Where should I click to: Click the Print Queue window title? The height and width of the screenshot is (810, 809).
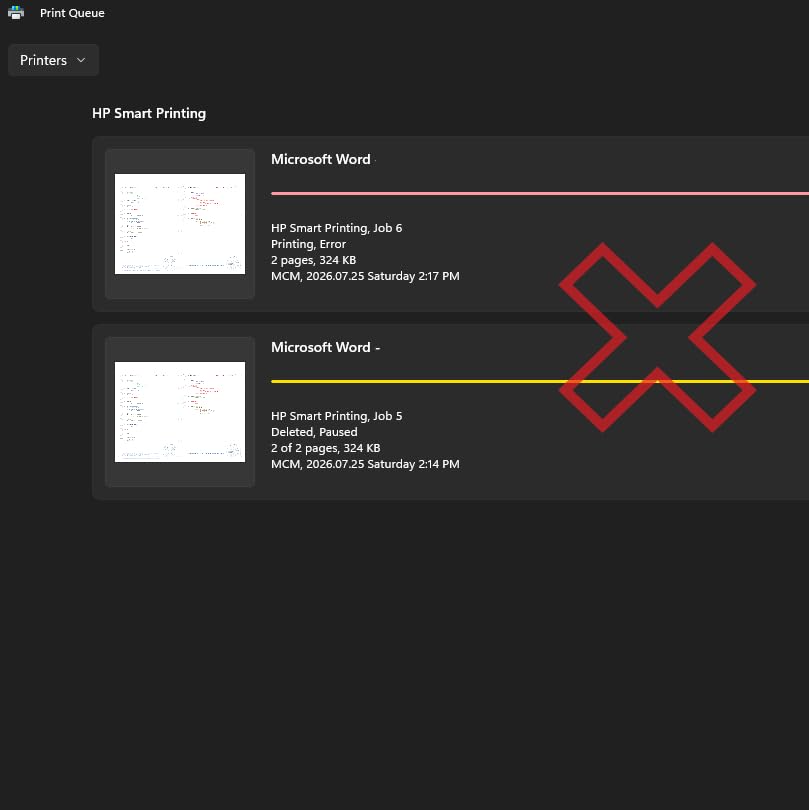click(x=72, y=13)
